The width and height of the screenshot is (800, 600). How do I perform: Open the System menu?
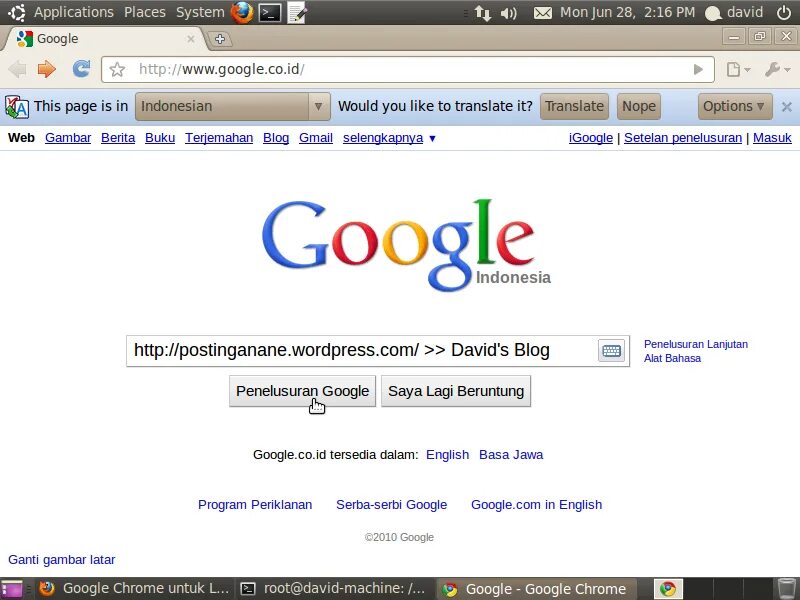coord(200,12)
